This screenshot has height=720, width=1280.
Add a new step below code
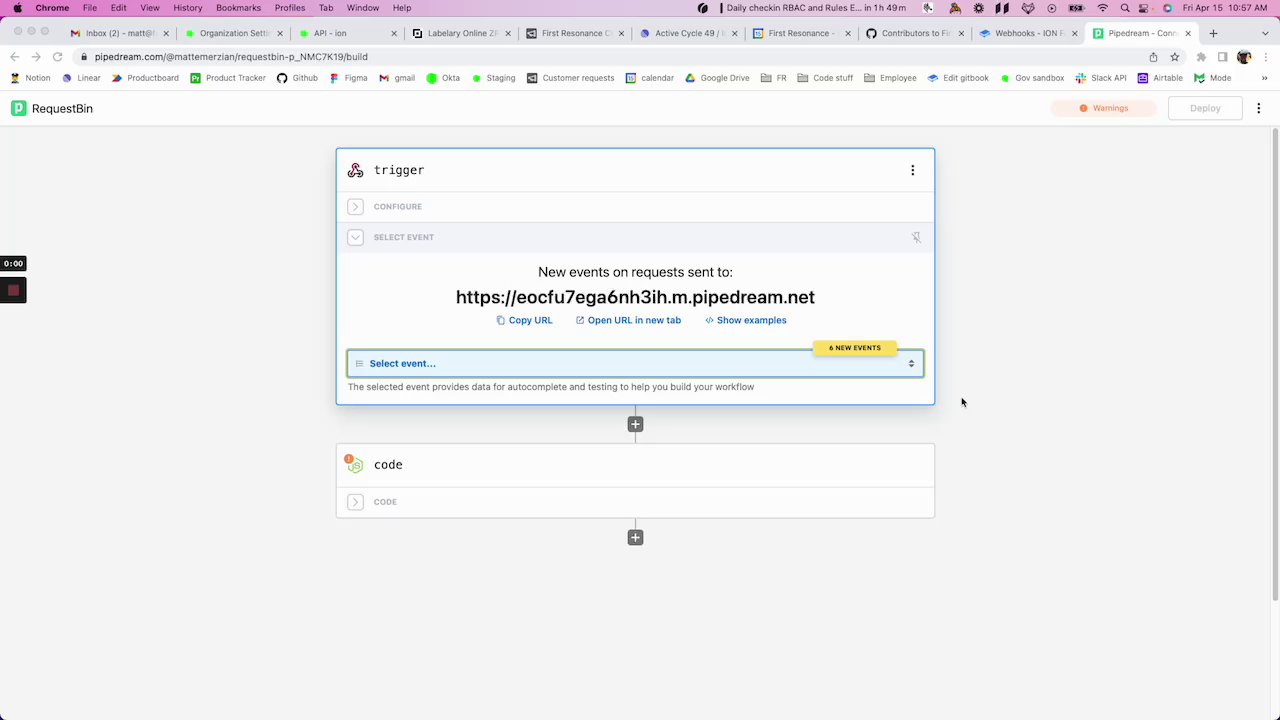click(635, 537)
